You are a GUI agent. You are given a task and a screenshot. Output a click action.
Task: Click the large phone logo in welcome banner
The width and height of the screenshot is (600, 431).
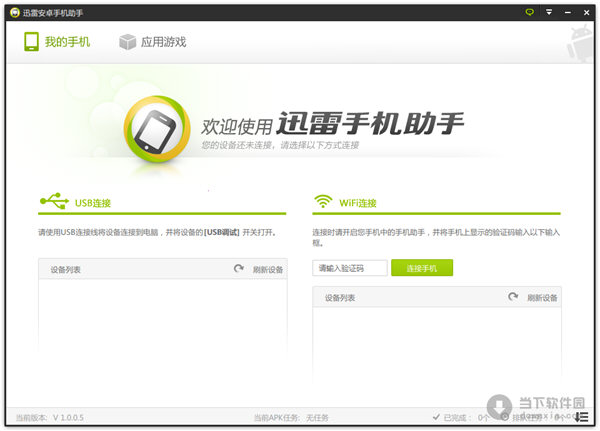(x=157, y=129)
